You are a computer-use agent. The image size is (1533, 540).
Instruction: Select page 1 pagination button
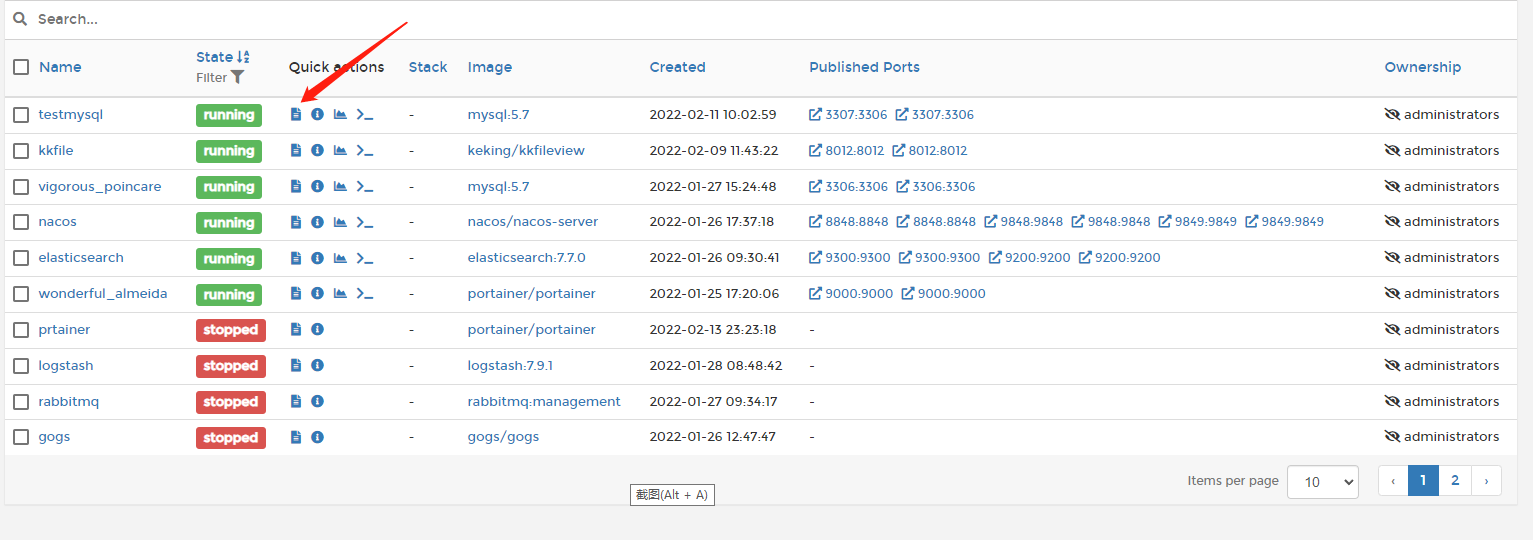[x=1423, y=481]
